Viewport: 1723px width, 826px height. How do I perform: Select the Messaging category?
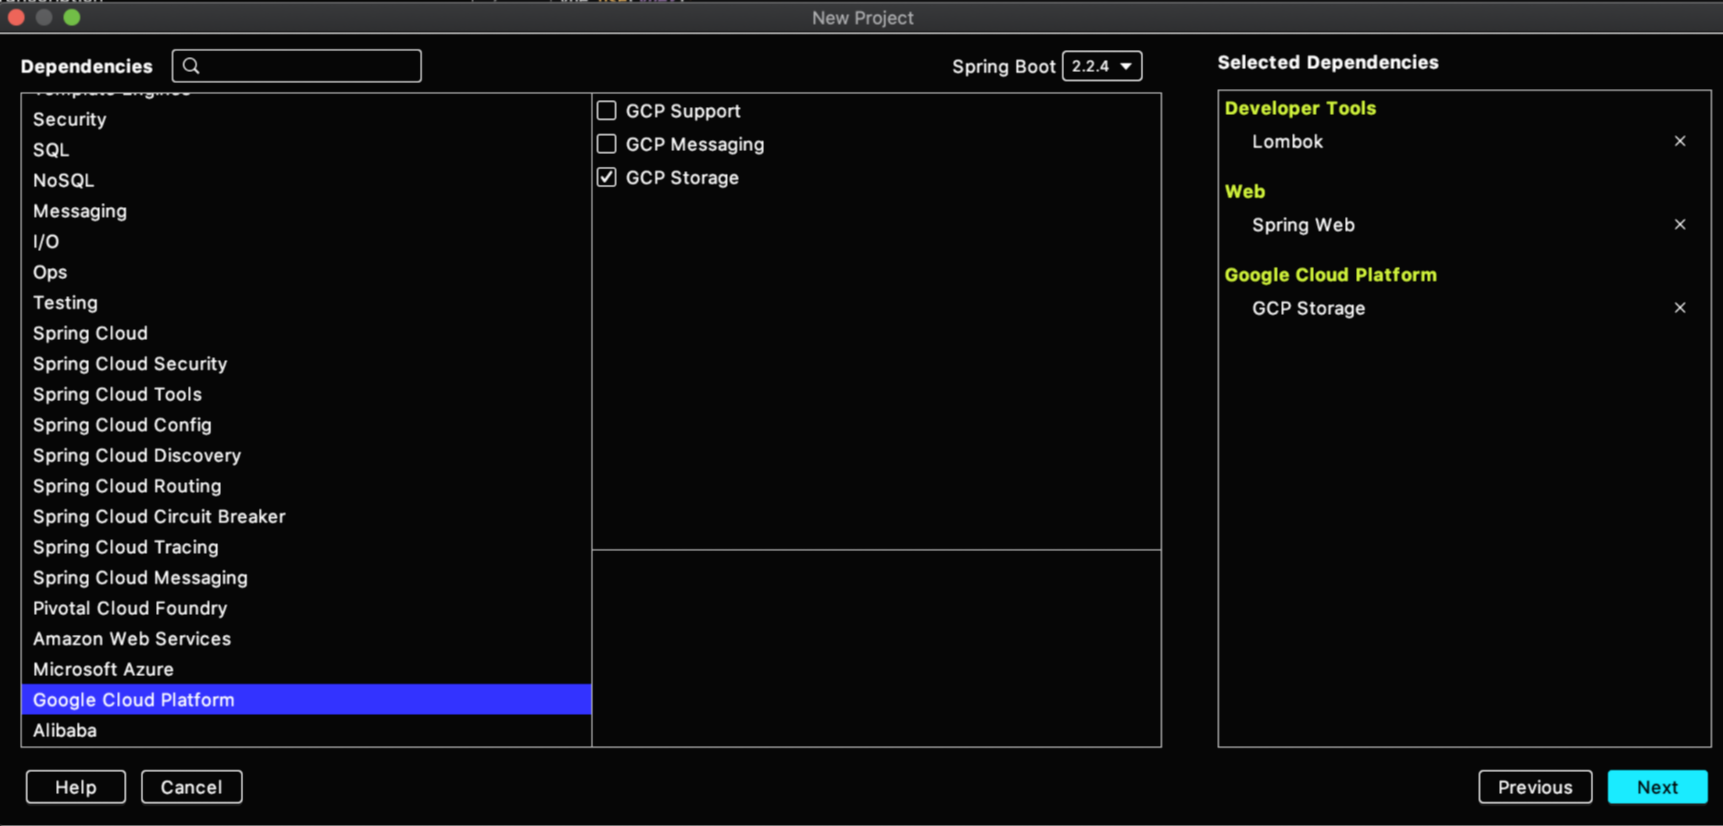click(306, 211)
